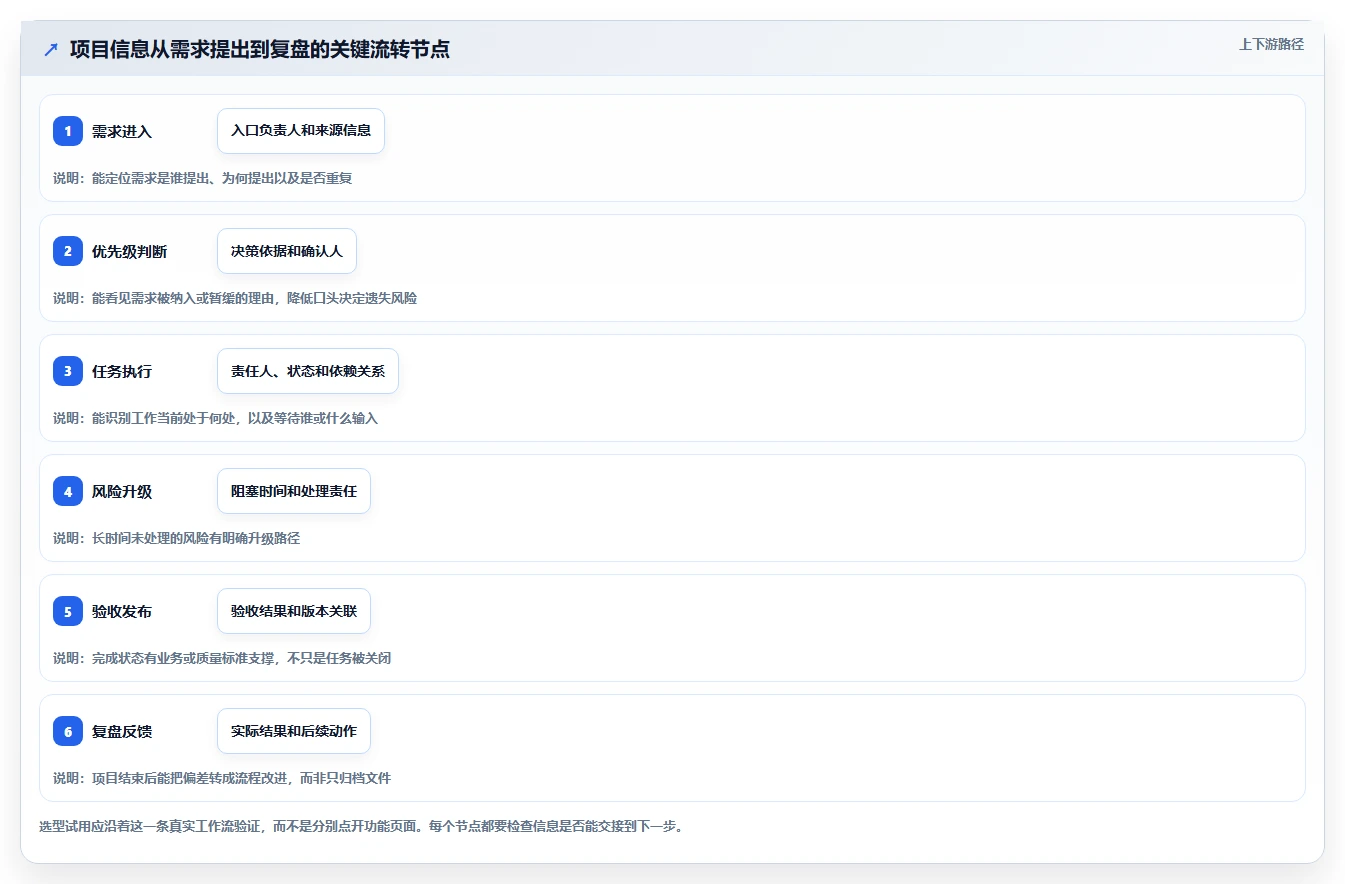Click the 需求进入 step title
The width and height of the screenshot is (1345, 884).
122,131
